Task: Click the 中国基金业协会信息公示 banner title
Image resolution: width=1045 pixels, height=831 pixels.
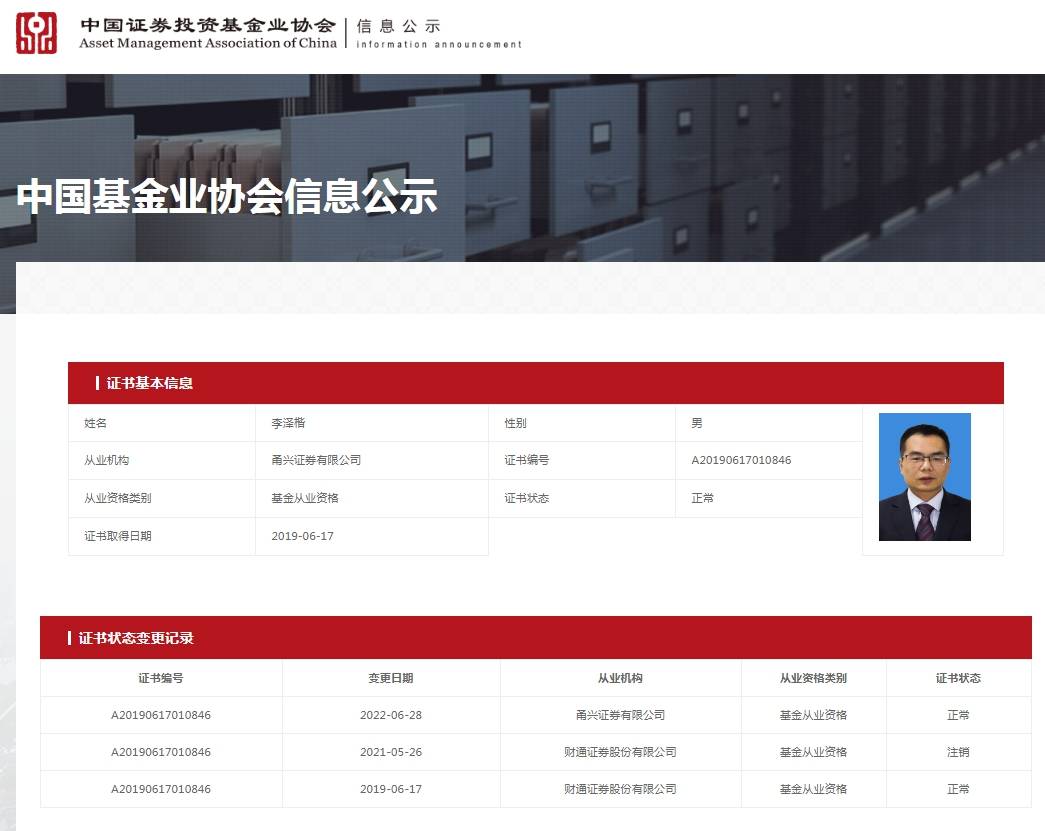Action: 227,196
